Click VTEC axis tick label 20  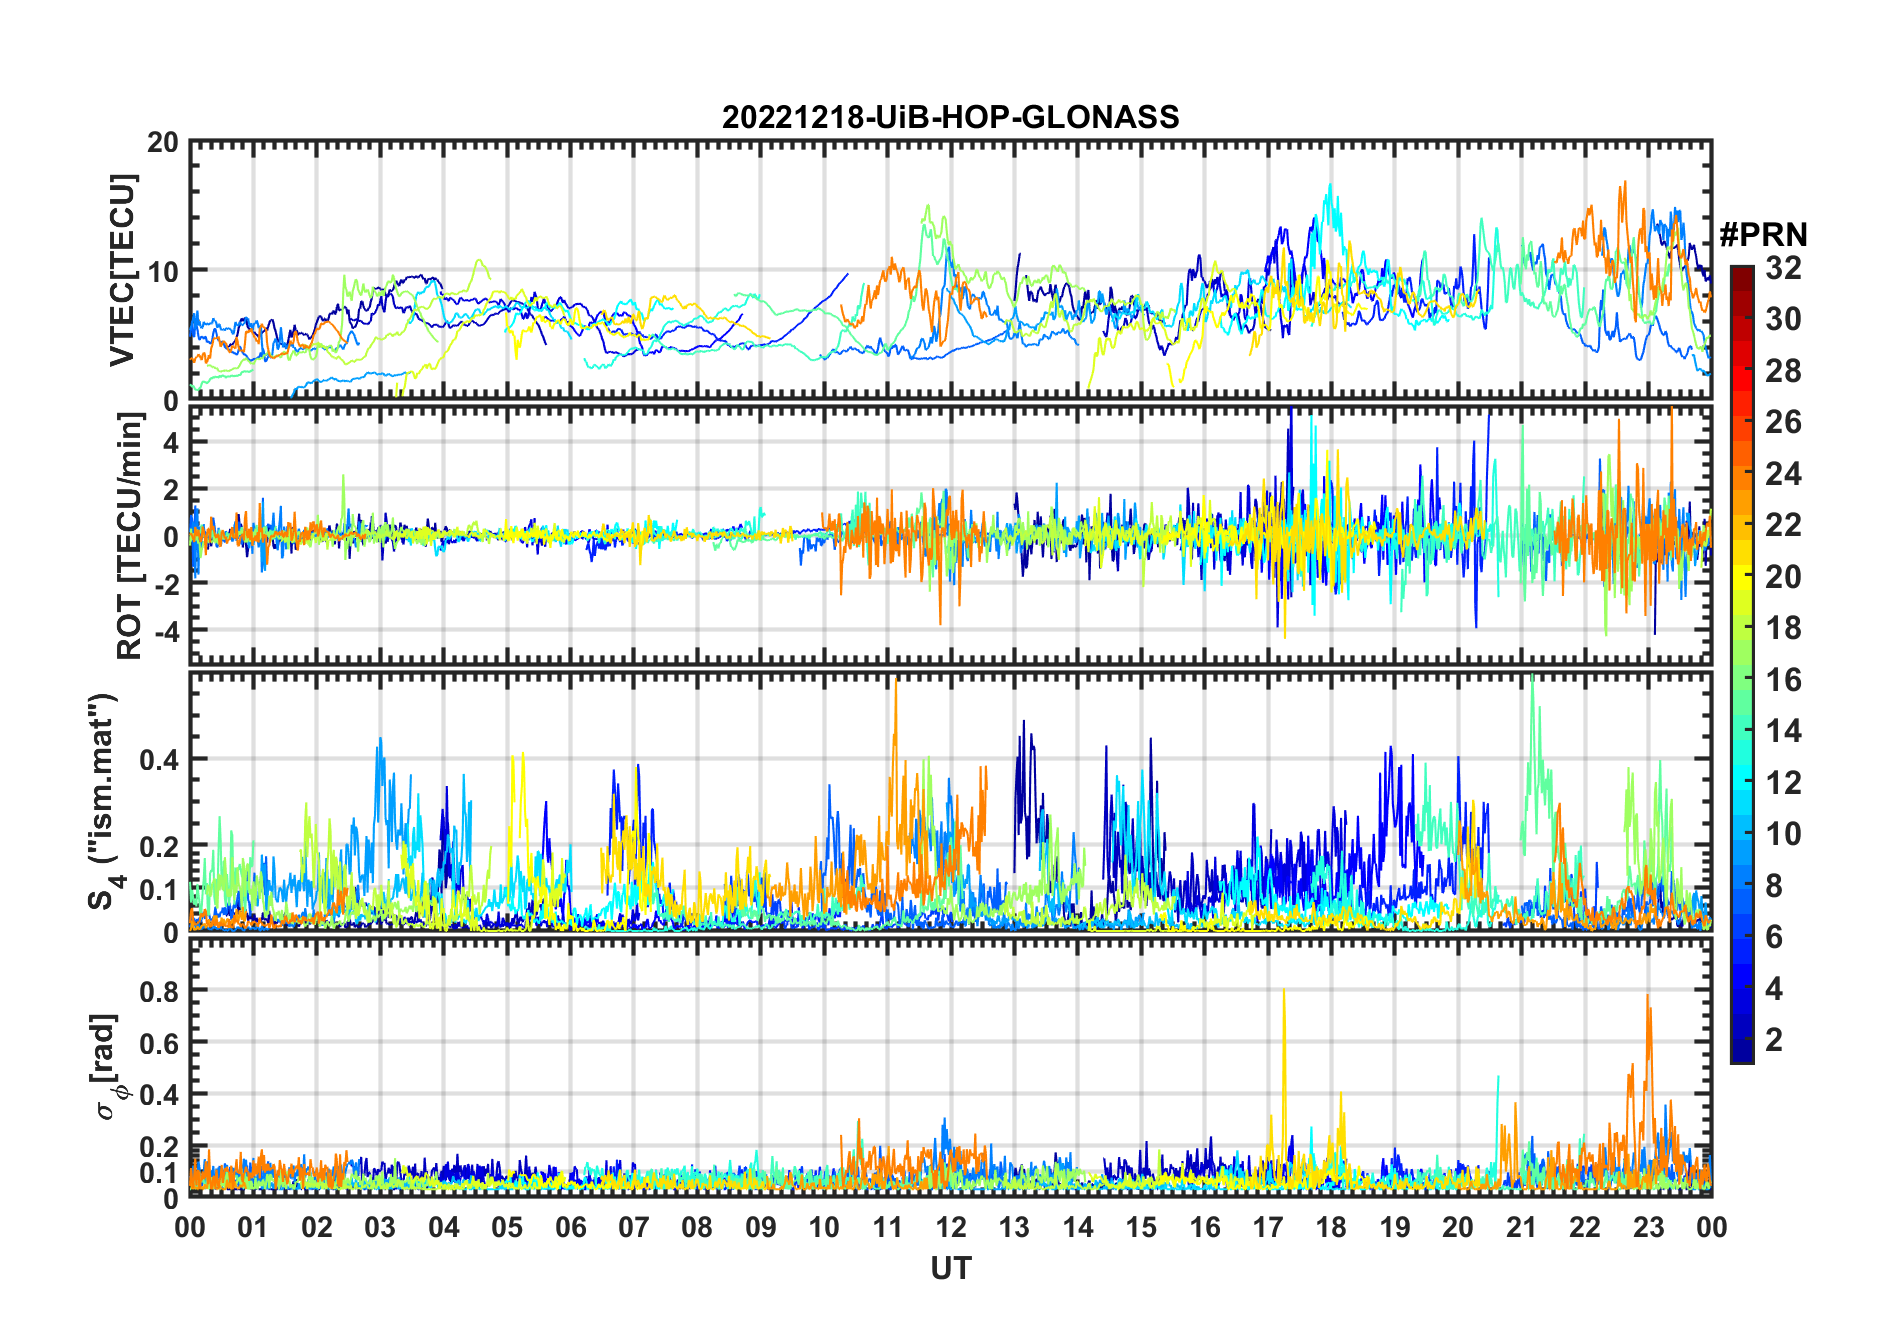coord(163,142)
